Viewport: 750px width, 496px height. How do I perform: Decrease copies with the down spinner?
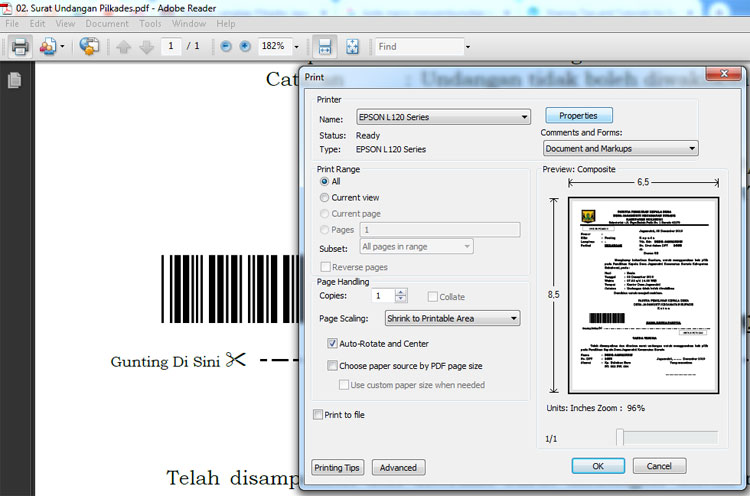401,299
